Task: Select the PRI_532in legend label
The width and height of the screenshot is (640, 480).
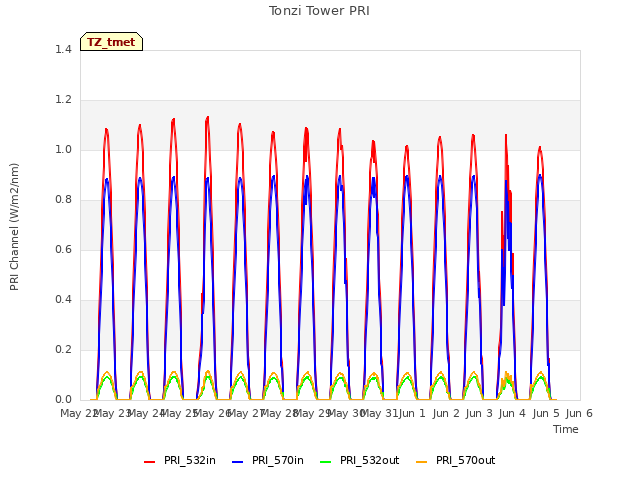Action: [x=190, y=460]
